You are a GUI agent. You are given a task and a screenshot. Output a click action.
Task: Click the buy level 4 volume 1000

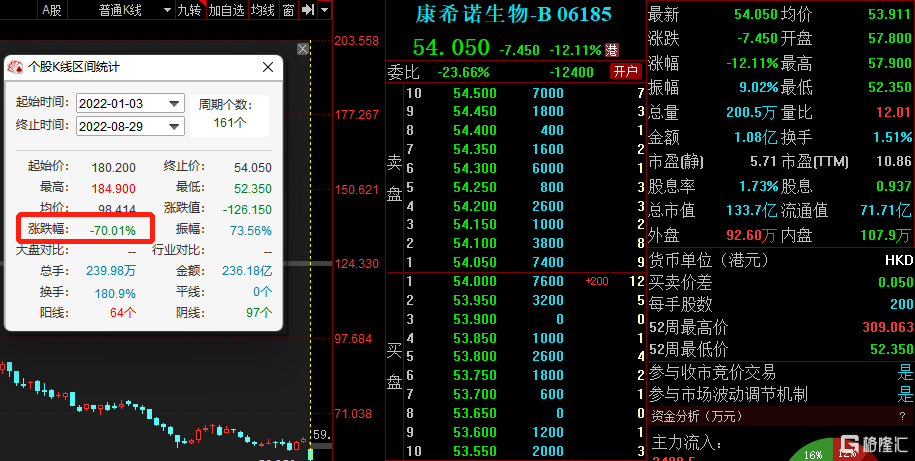point(548,338)
